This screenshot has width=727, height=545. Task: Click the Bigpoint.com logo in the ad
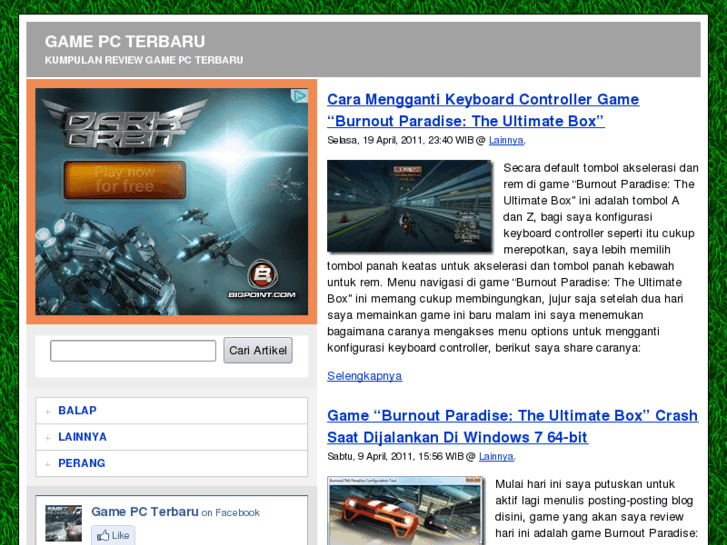tap(262, 280)
